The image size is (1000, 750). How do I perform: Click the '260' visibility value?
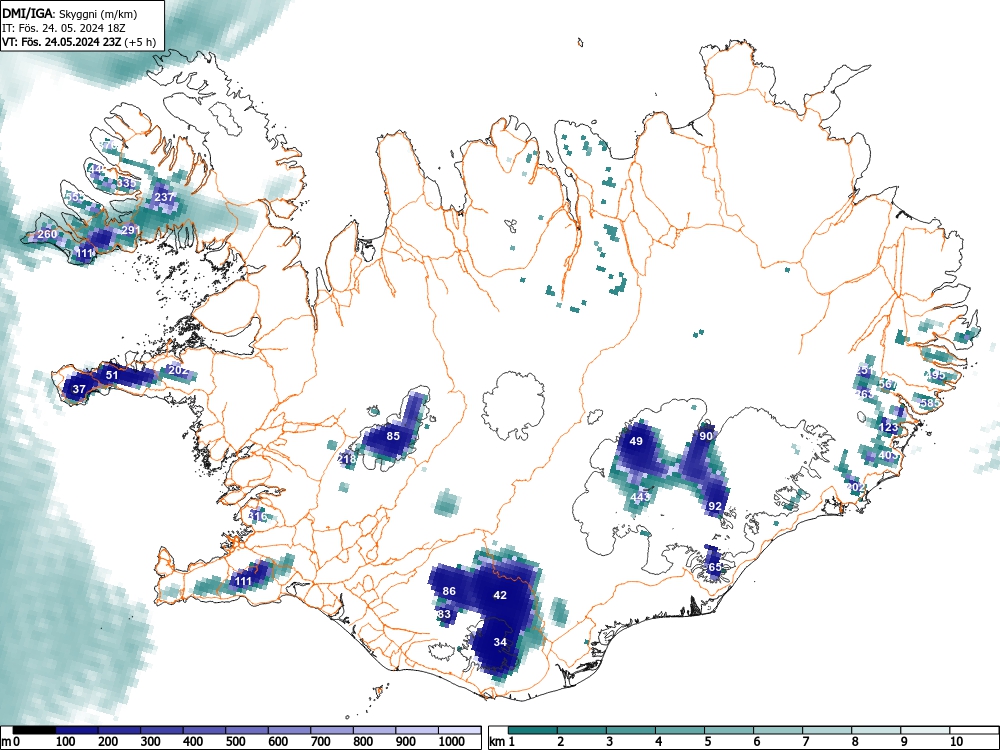coord(47,234)
